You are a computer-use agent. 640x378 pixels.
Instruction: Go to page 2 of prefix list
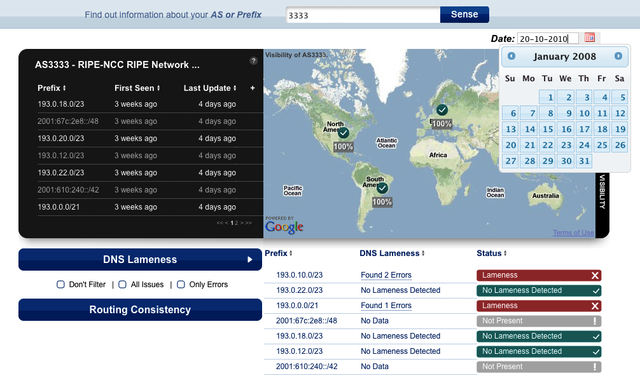click(x=236, y=223)
